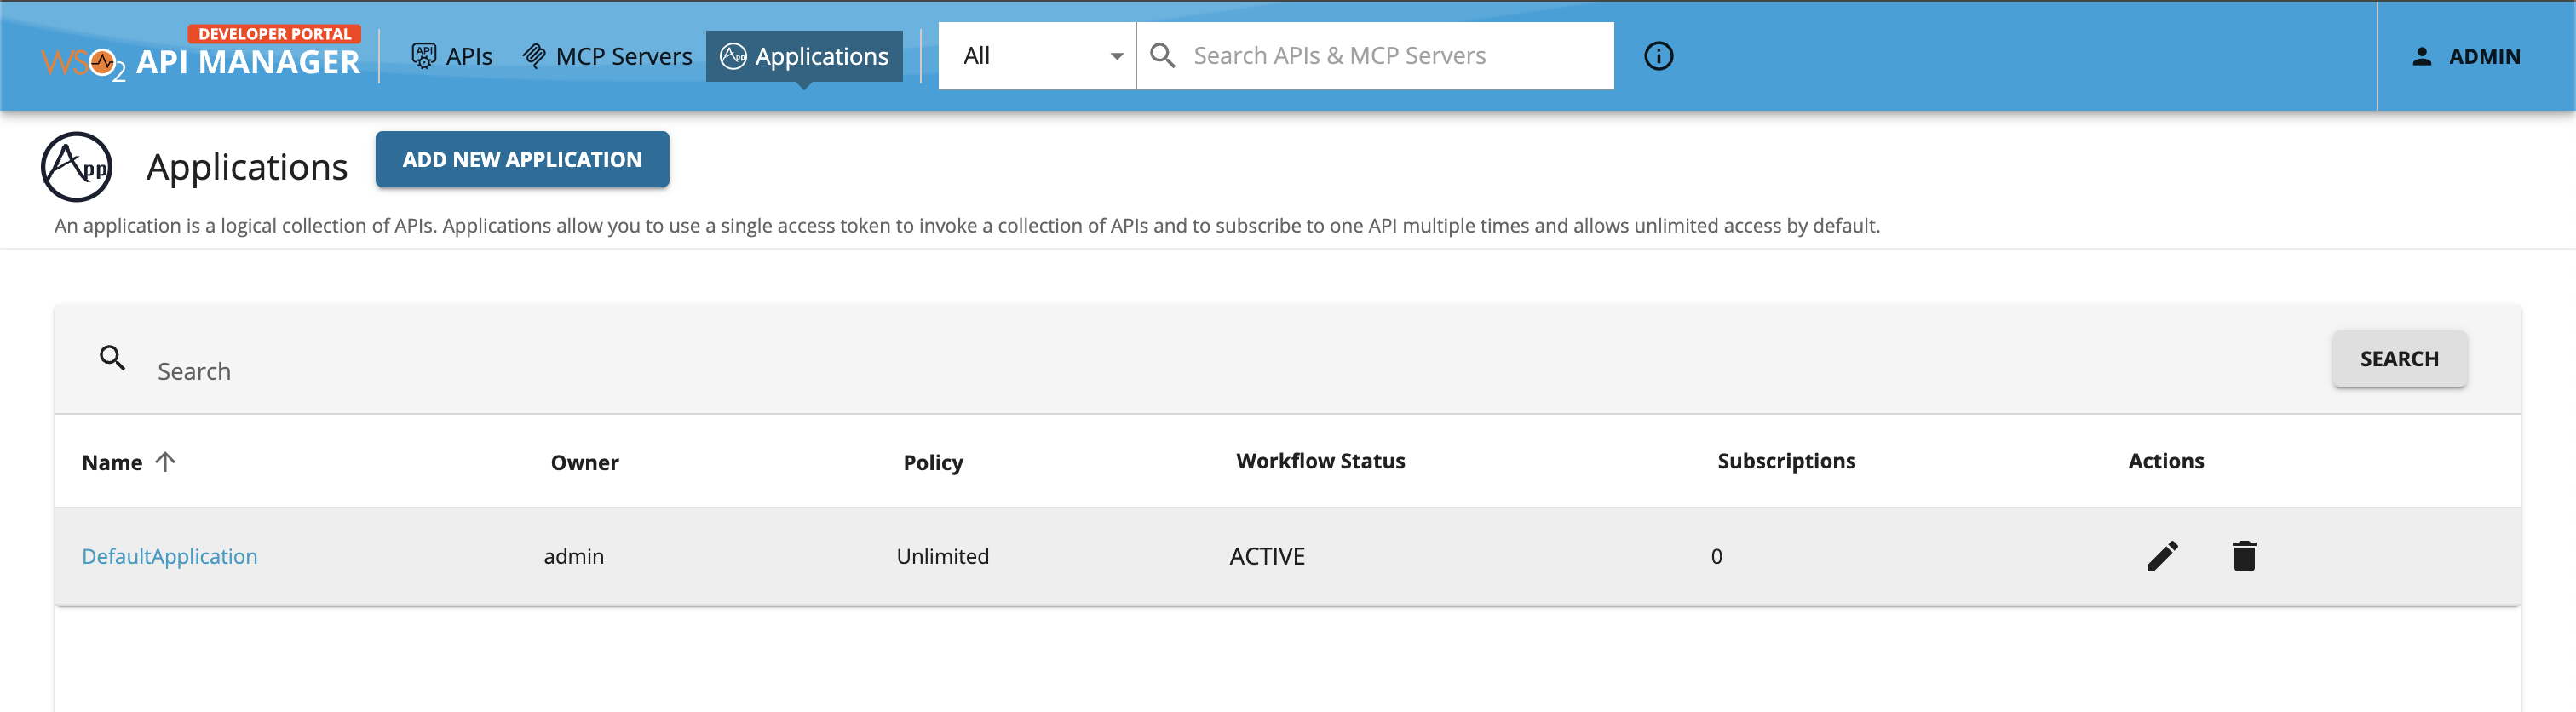Click the WSO2 API Manager logo
Viewport: 2576px width, 712px height.
(x=200, y=55)
